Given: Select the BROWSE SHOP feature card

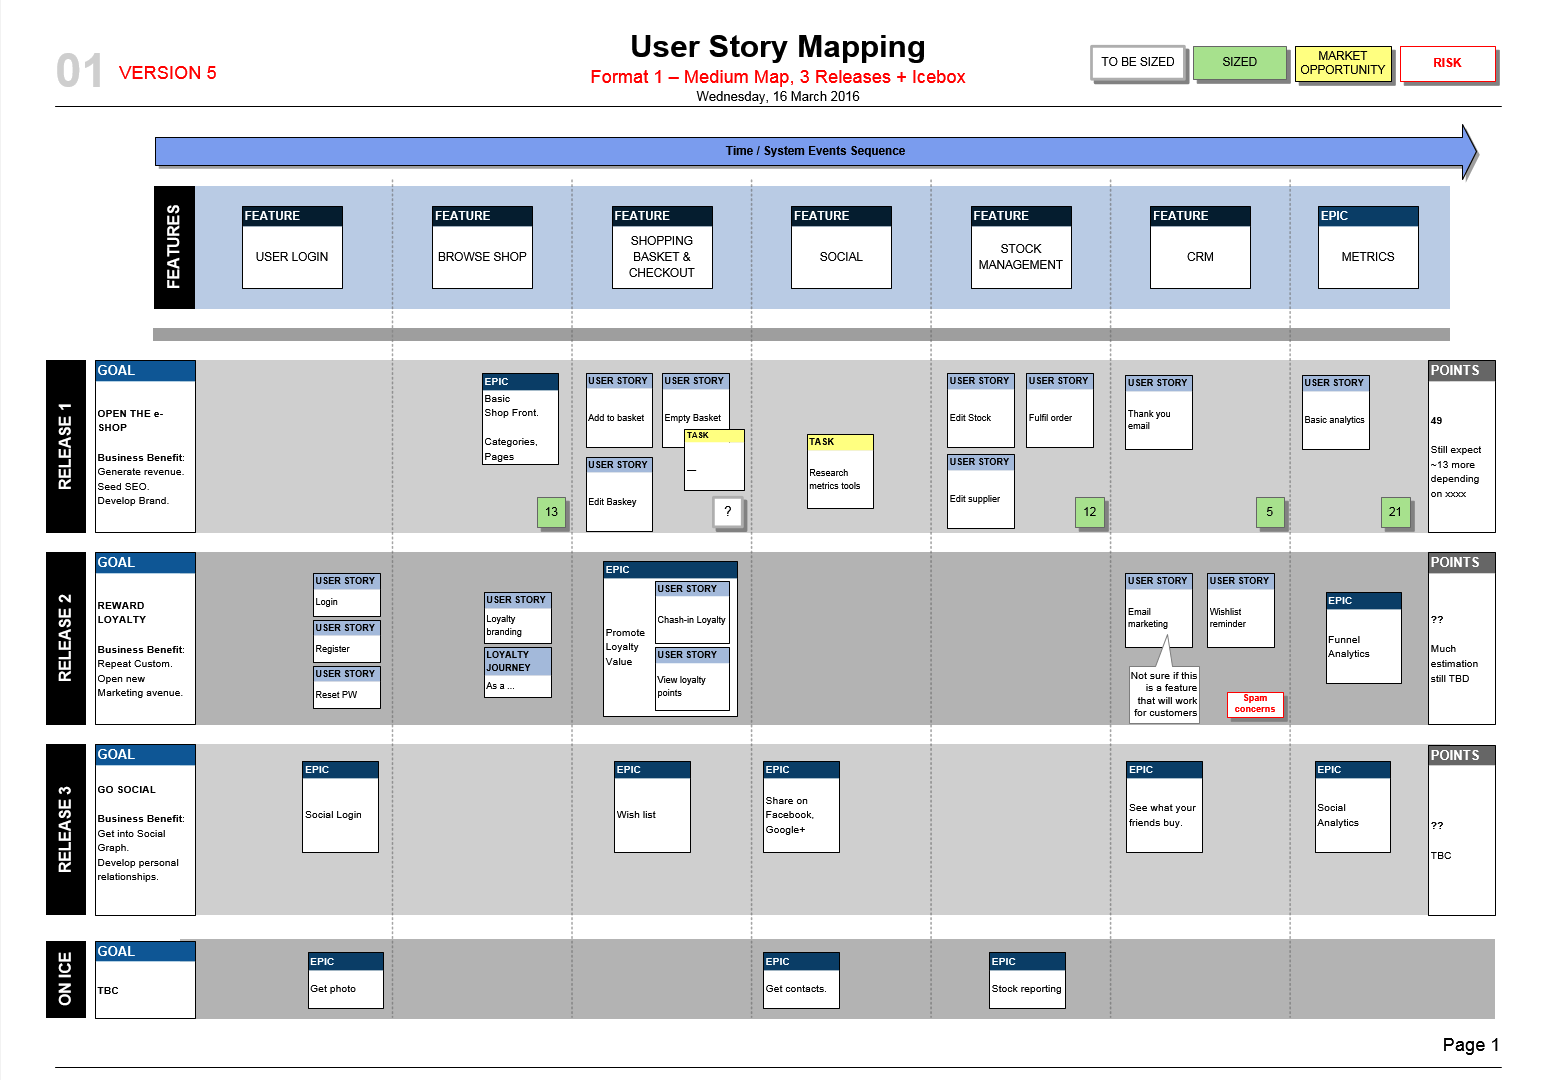Looking at the screenshot, I should click(x=482, y=247).
